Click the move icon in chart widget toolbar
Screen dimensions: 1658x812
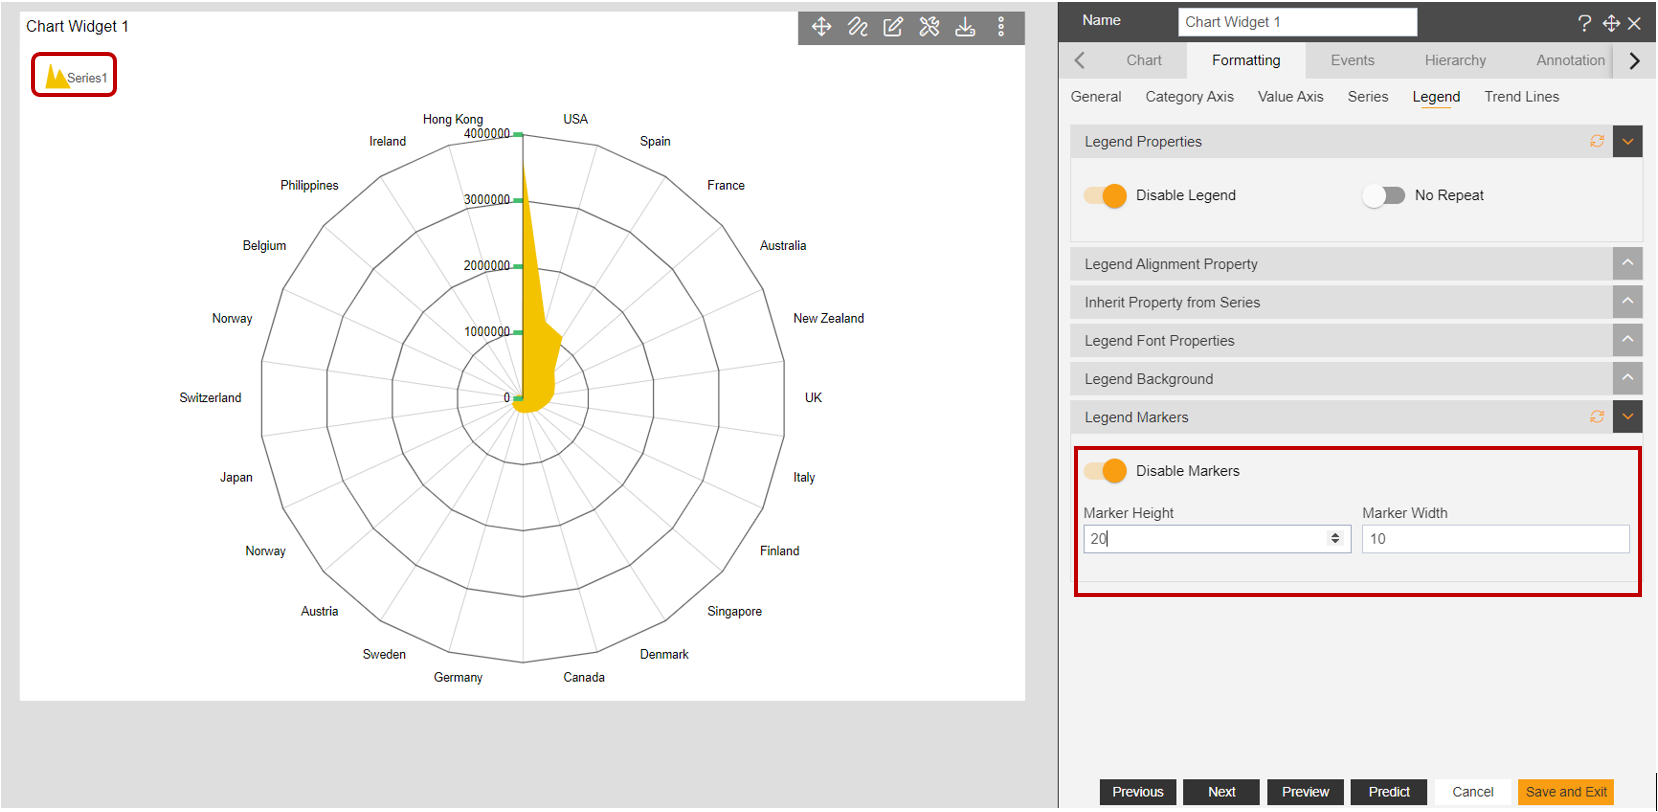(822, 27)
